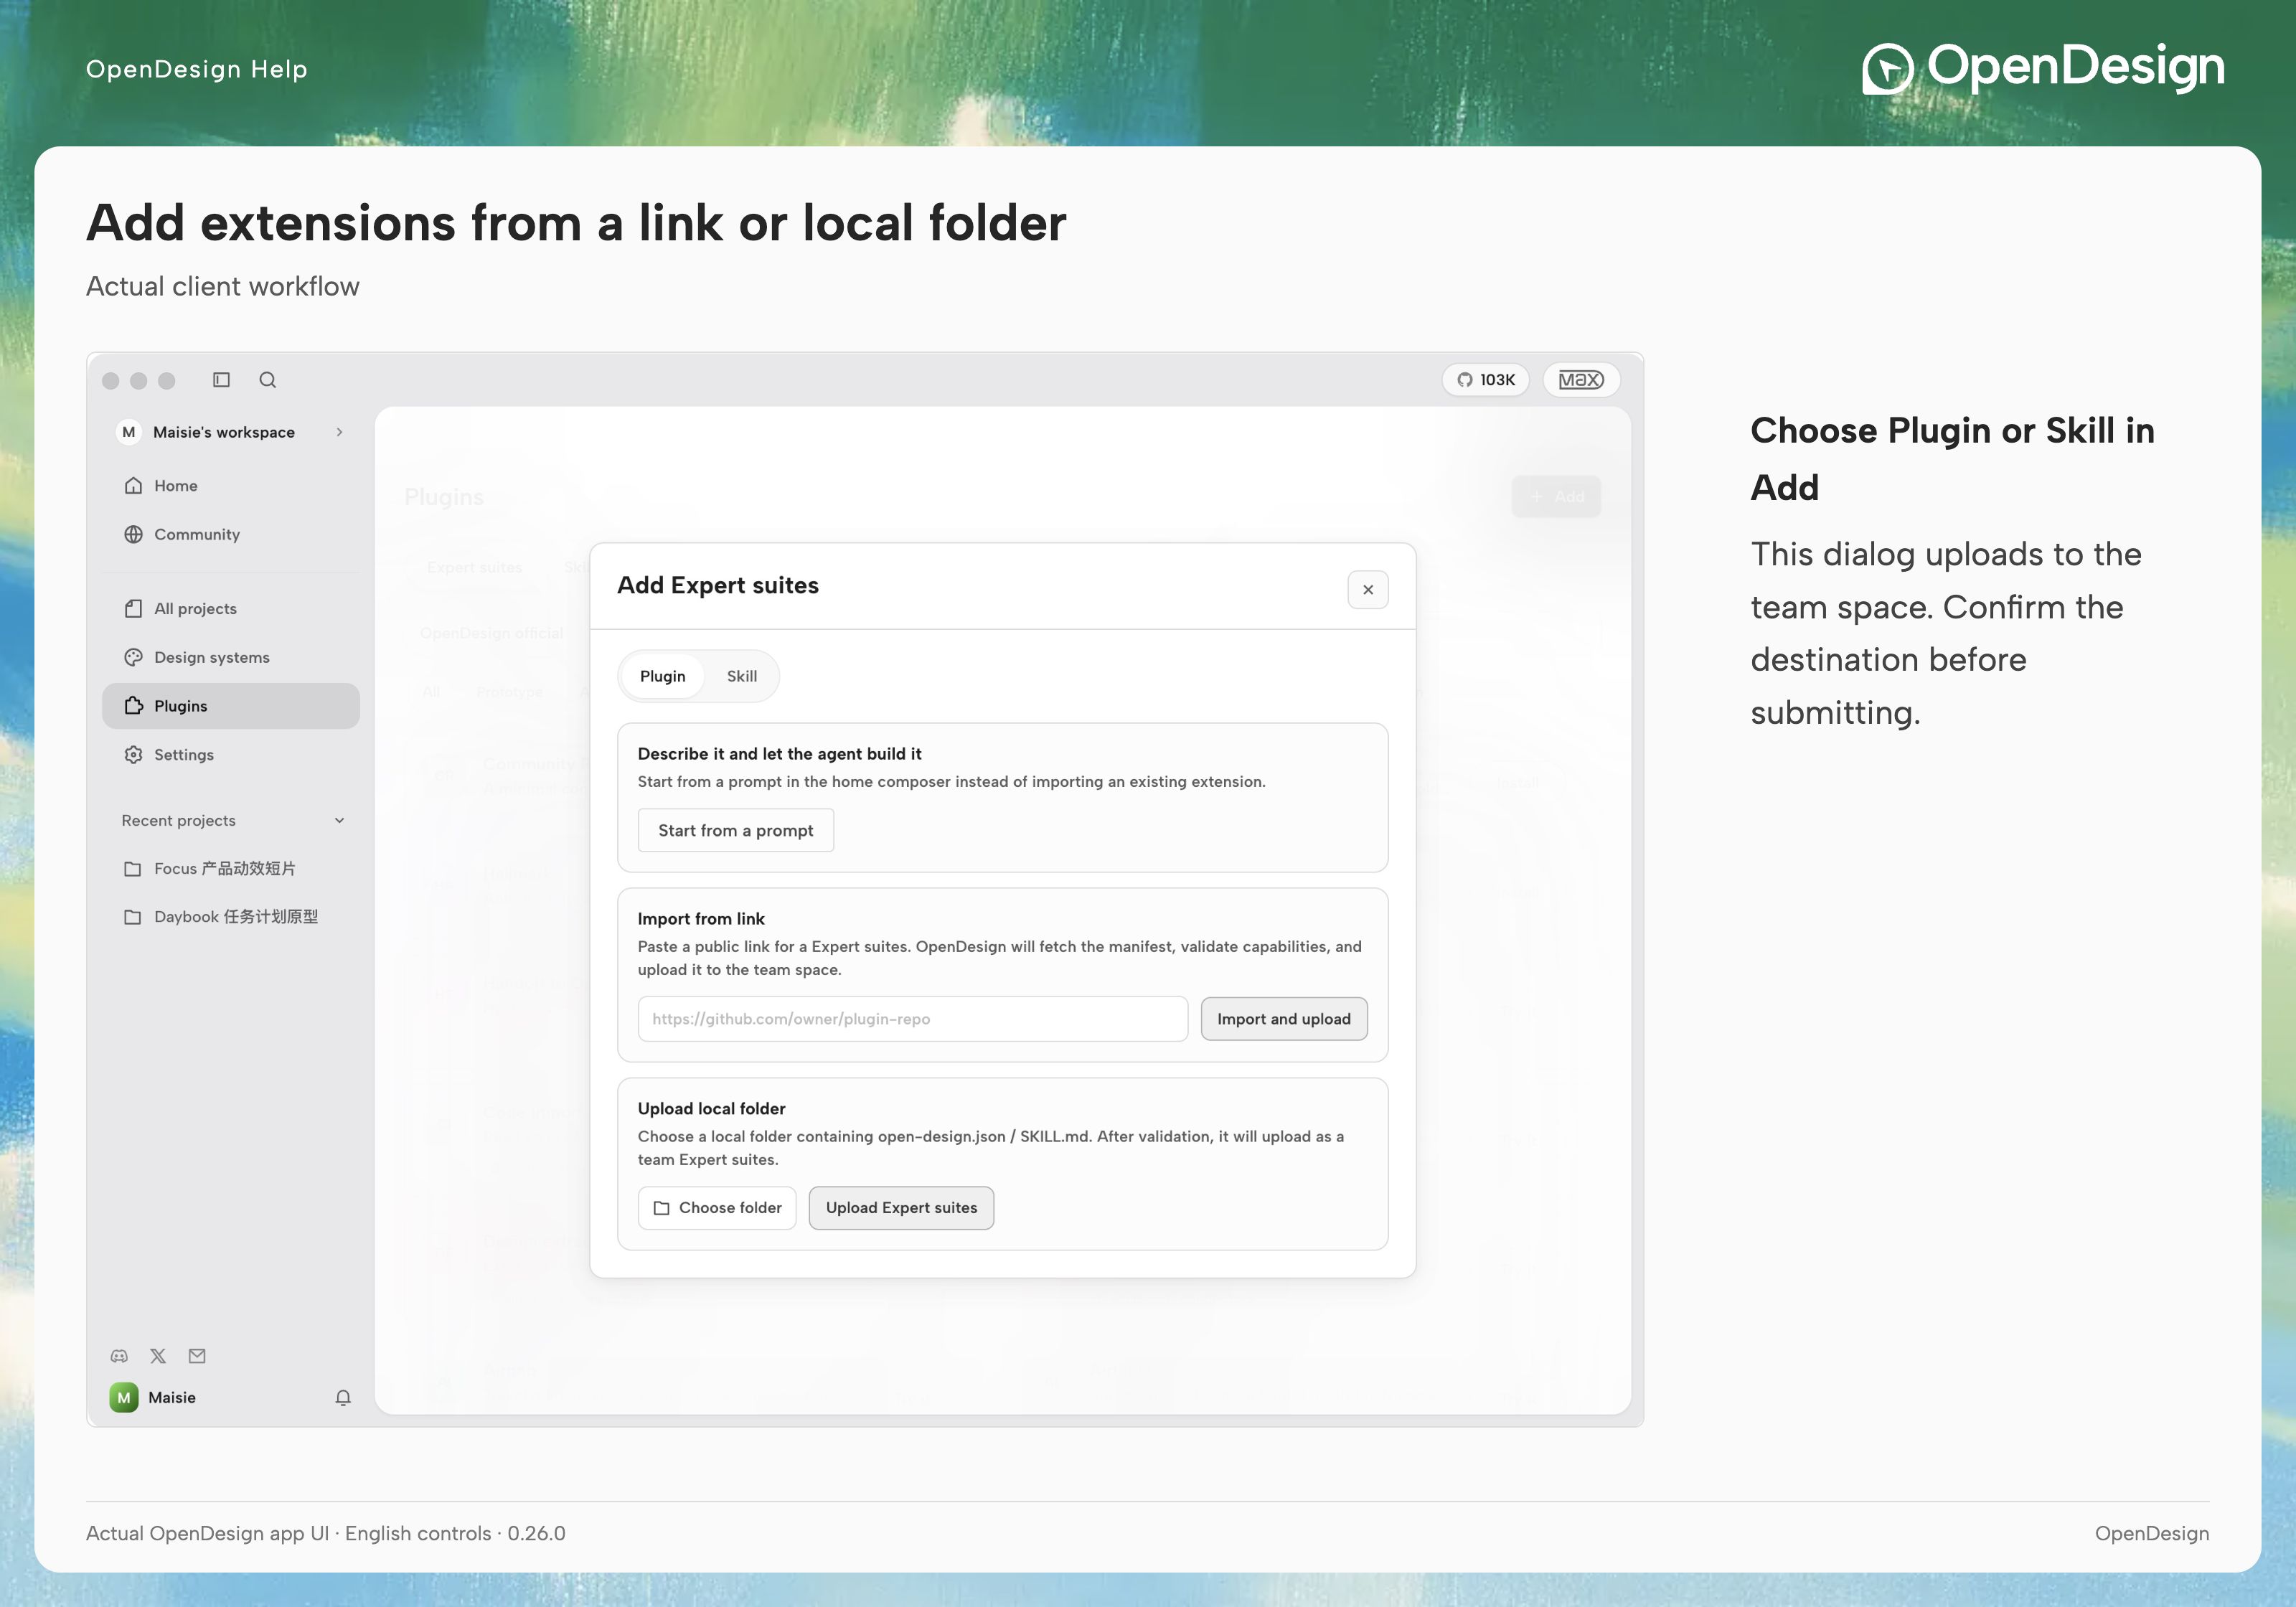
Task: Close the Add Expert suites dialog
Action: pyautogui.click(x=1367, y=590)
